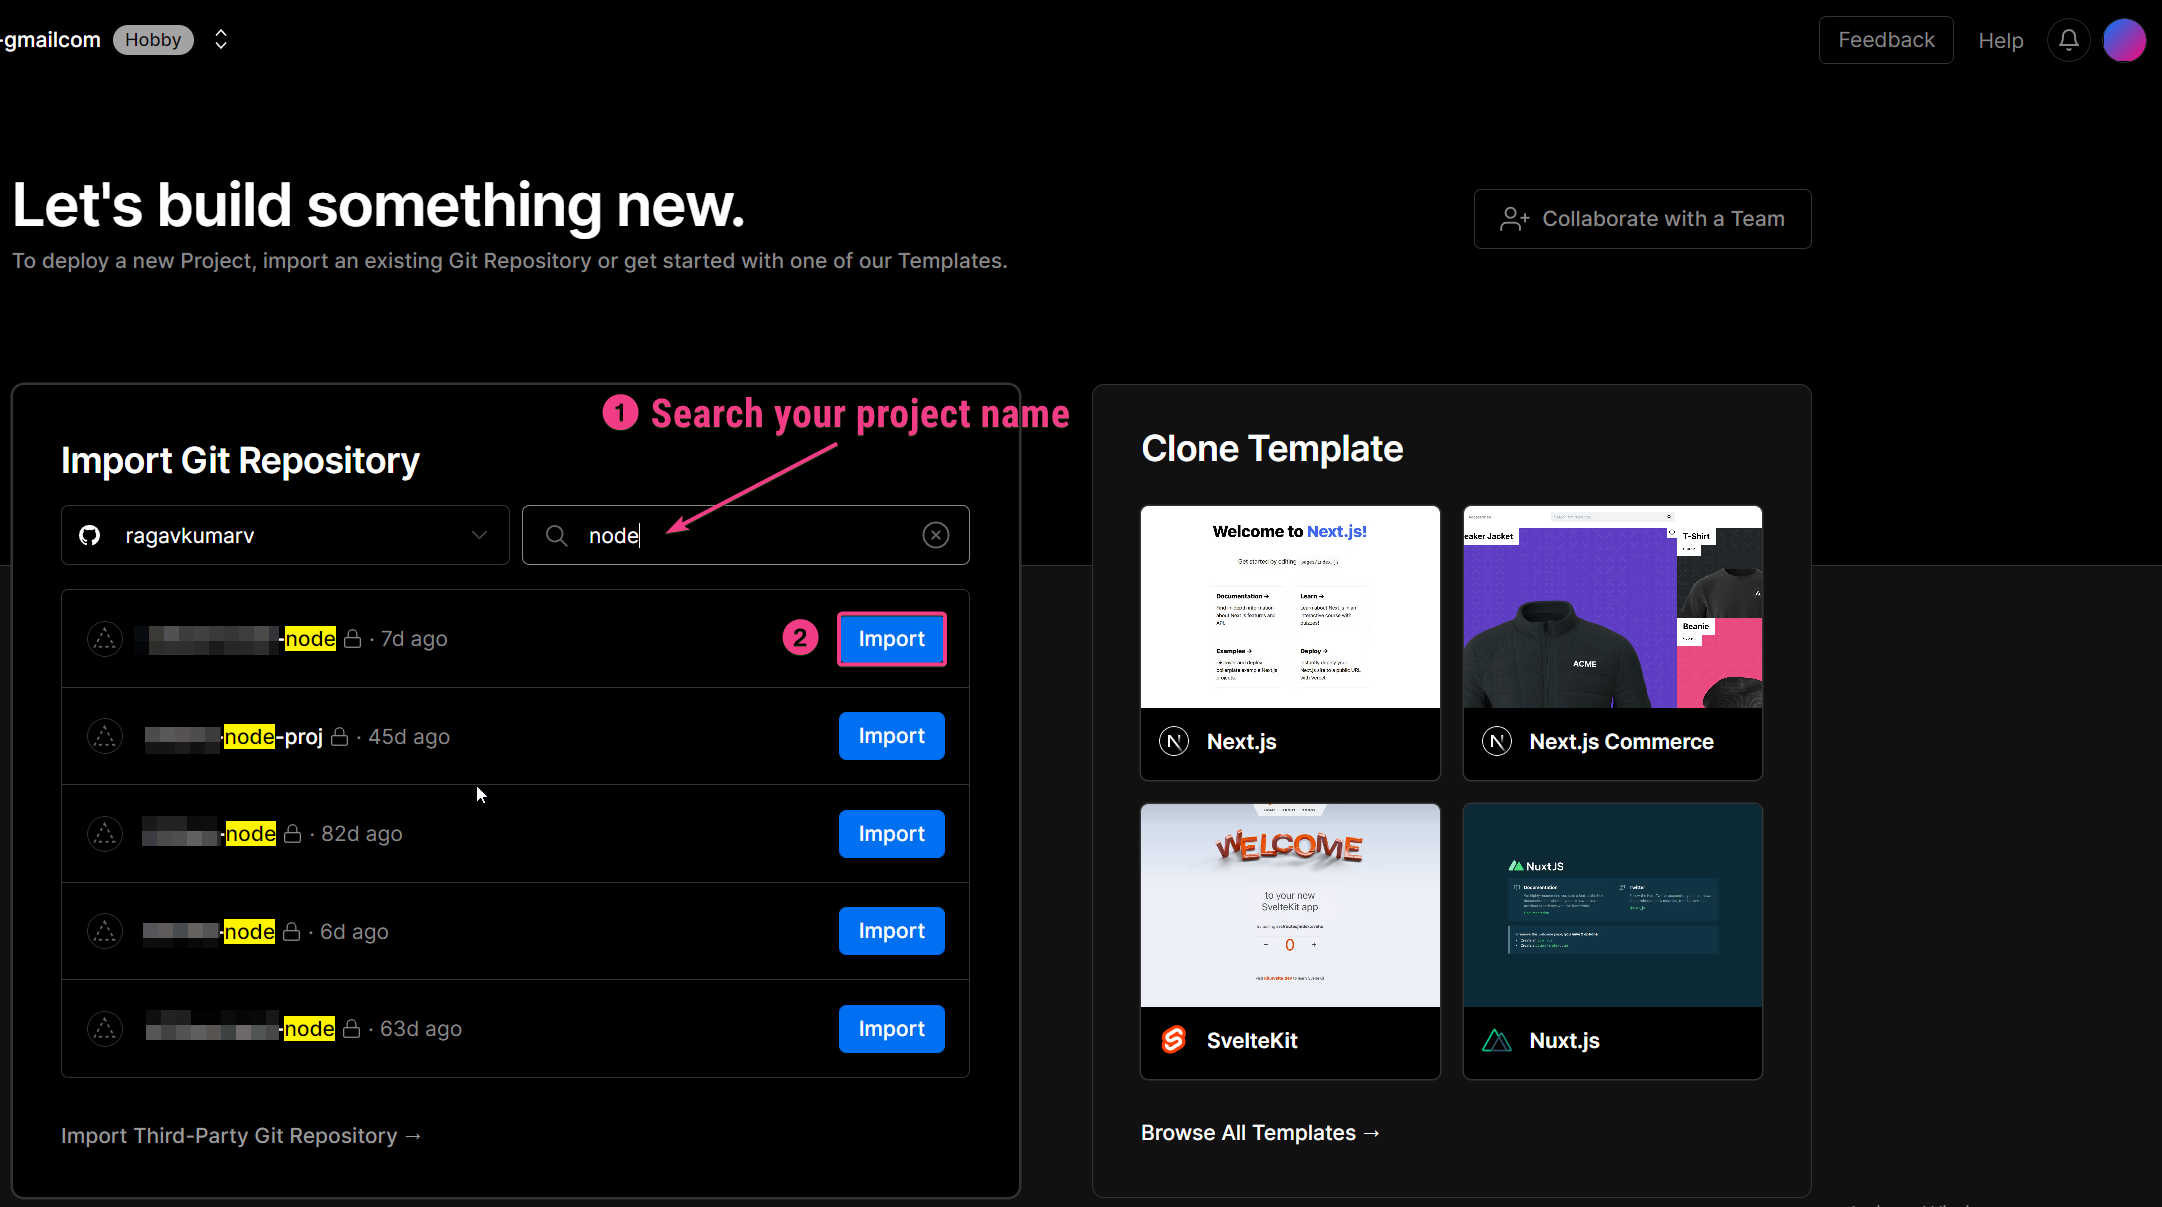The image size is (2162, 1207).
Task: Click Import Third-Party Git Repository link
Action: 242,1134
